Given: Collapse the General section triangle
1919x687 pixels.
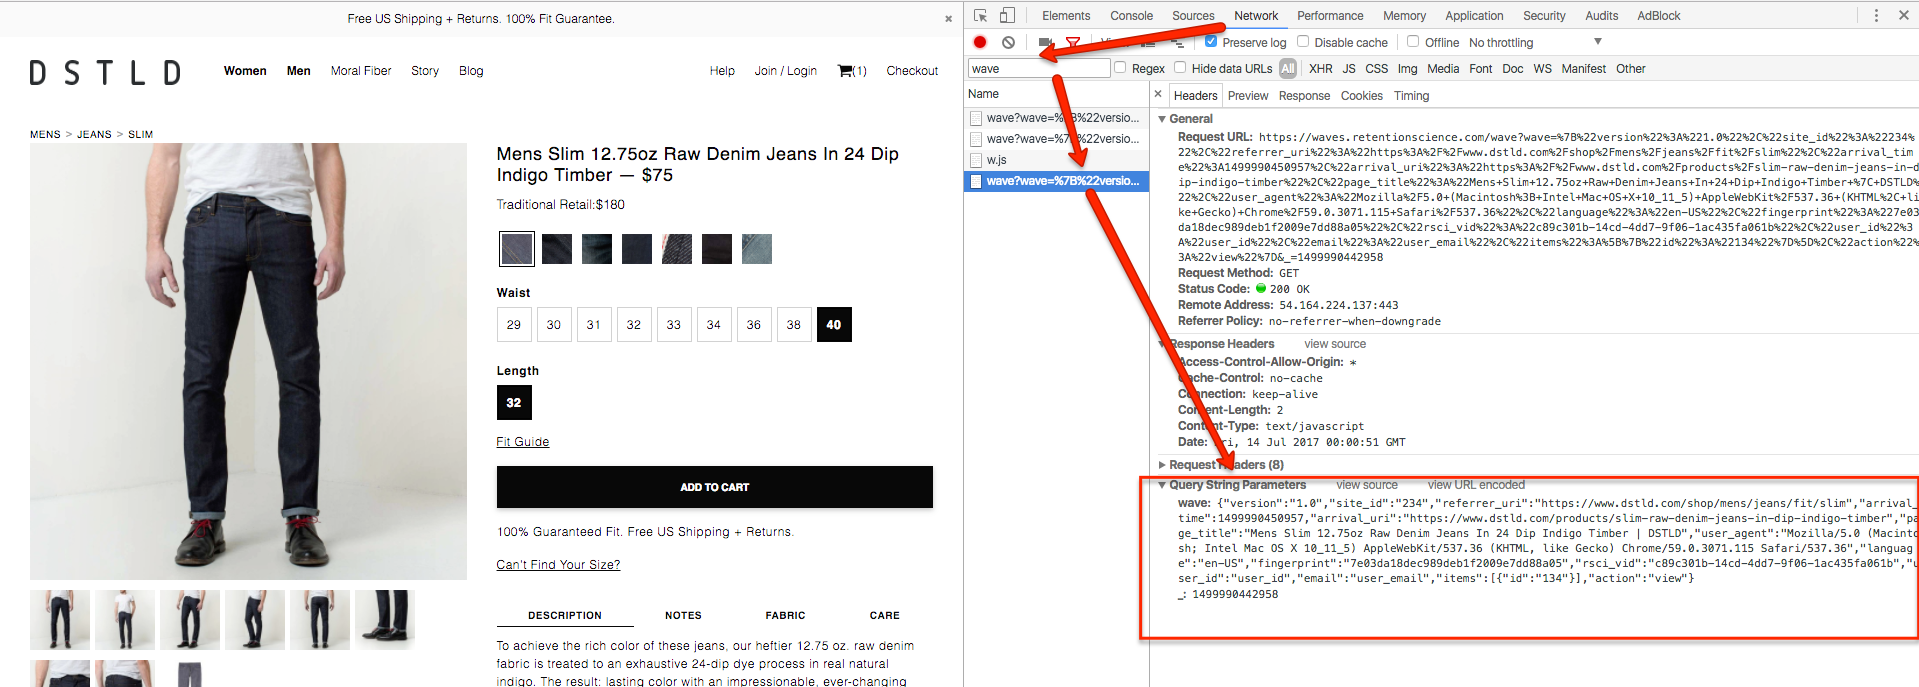Looking at the screenshot, I should (1162, 119).
